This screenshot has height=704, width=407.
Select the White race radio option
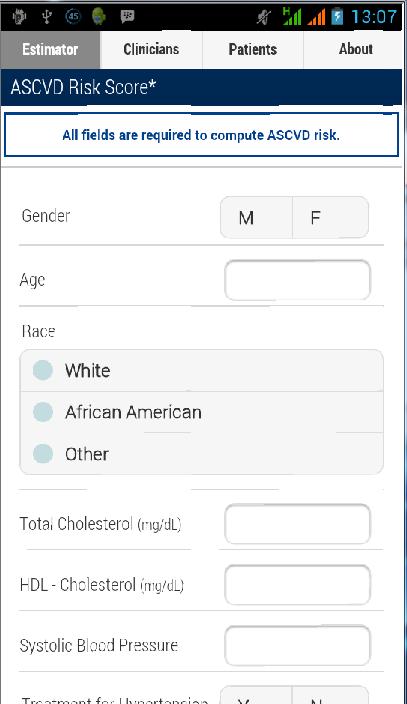tap(201, 371)
